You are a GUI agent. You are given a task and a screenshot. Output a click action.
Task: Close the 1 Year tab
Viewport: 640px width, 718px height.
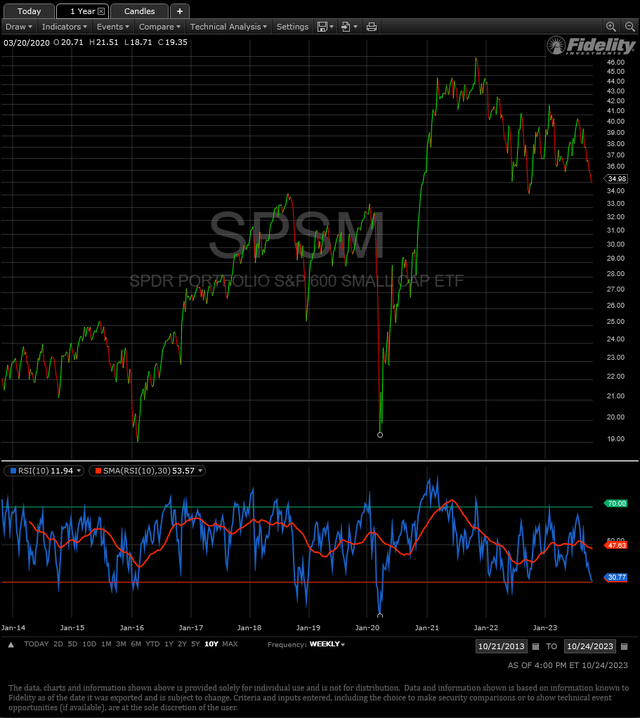coord(101,11)
